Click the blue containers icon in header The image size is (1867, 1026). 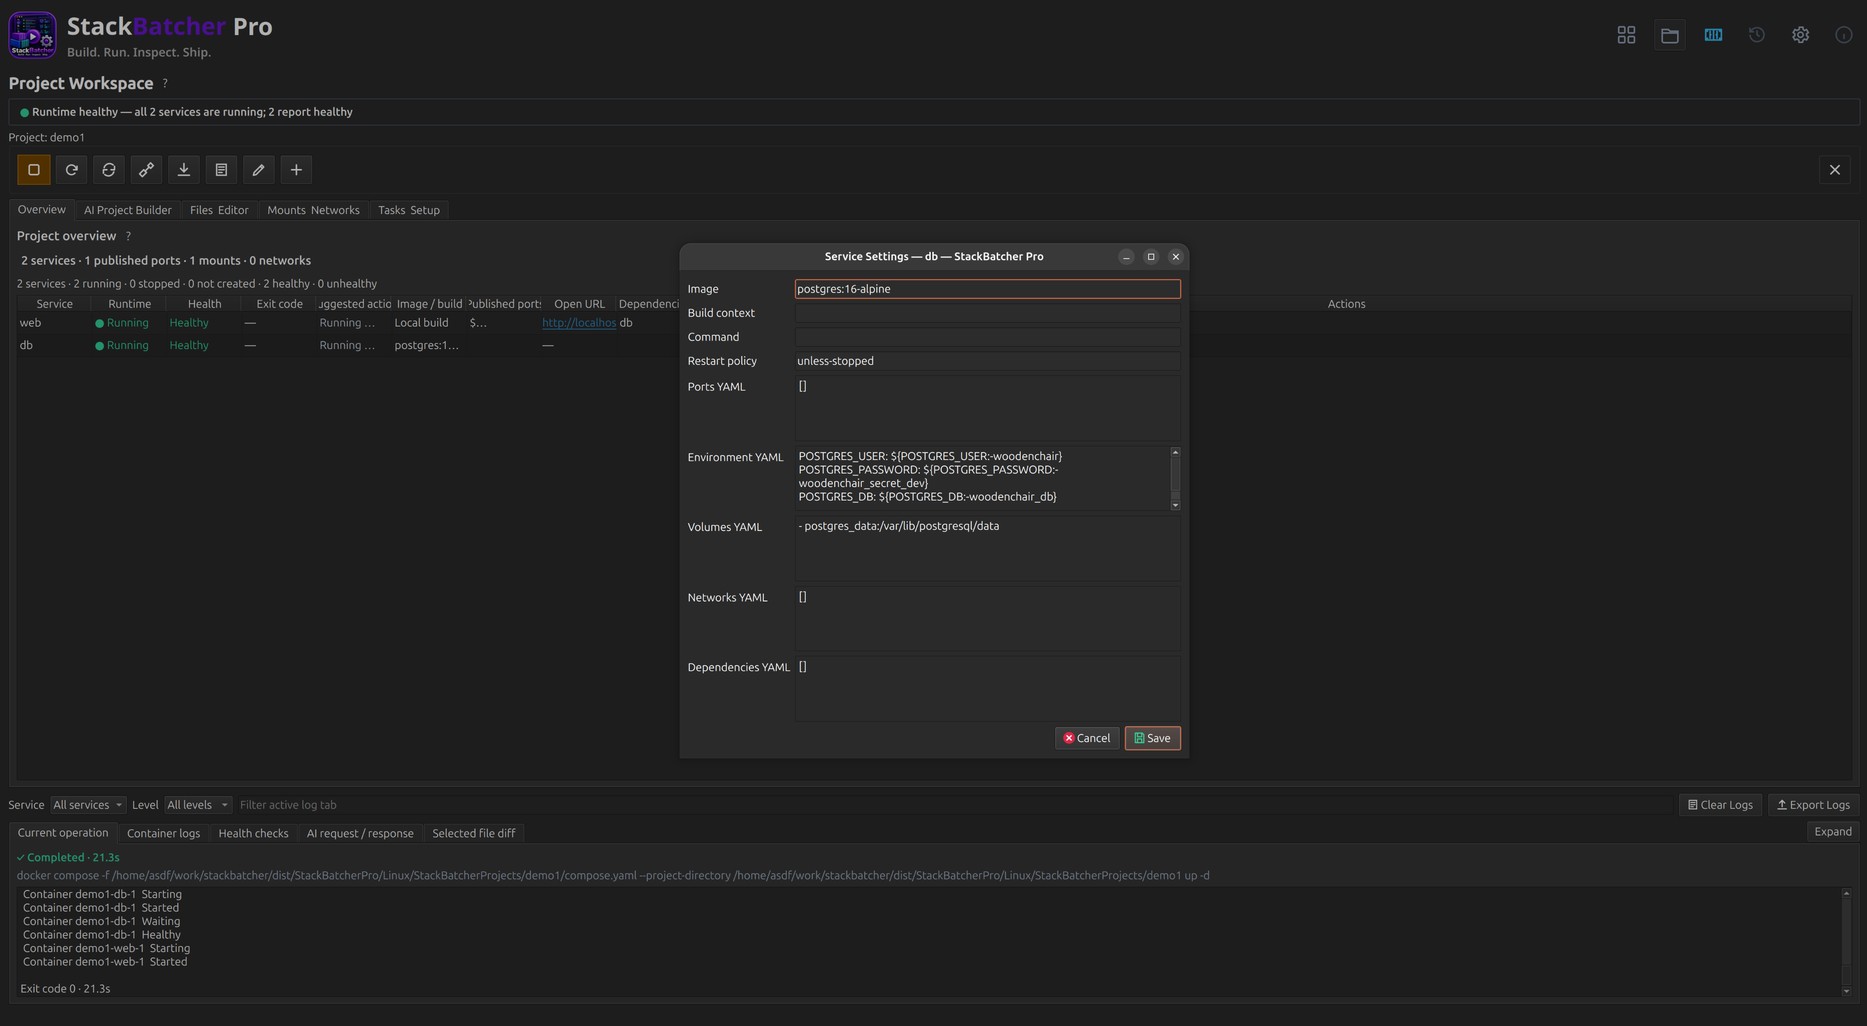coord(1713,35)
